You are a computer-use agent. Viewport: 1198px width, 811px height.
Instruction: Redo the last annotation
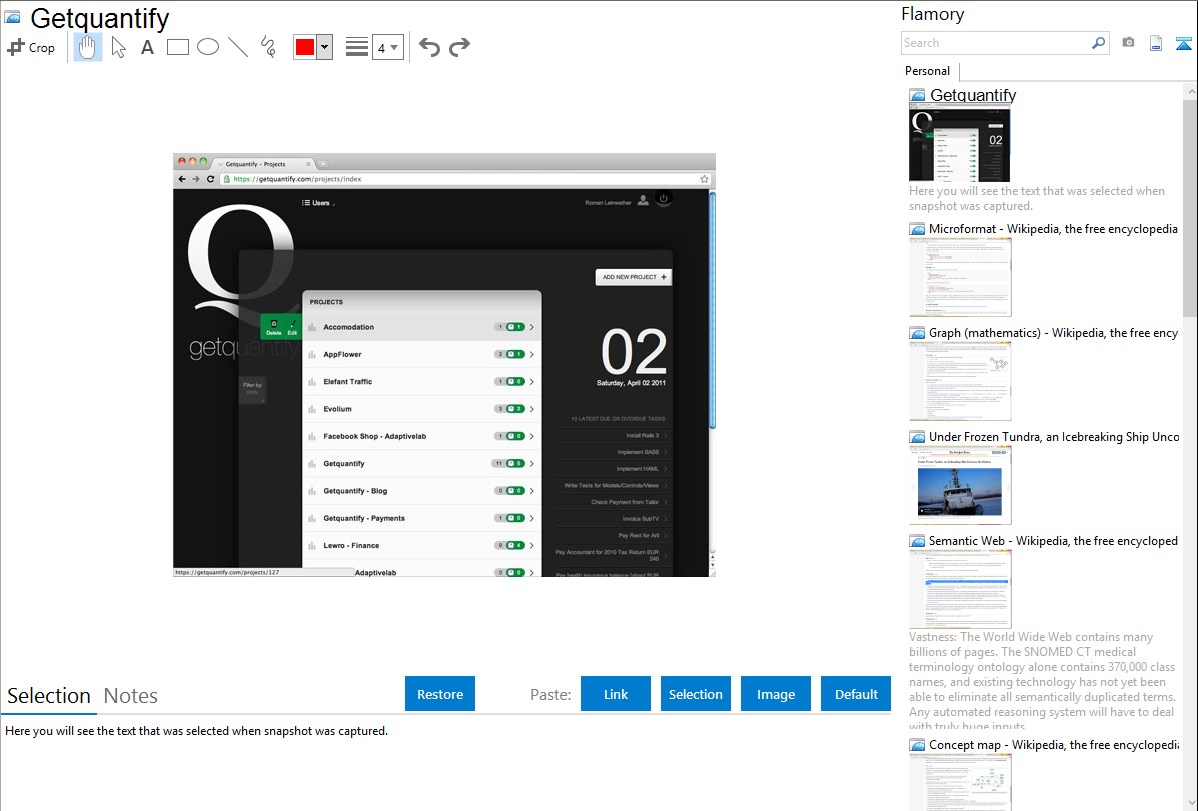pos(459,47)
